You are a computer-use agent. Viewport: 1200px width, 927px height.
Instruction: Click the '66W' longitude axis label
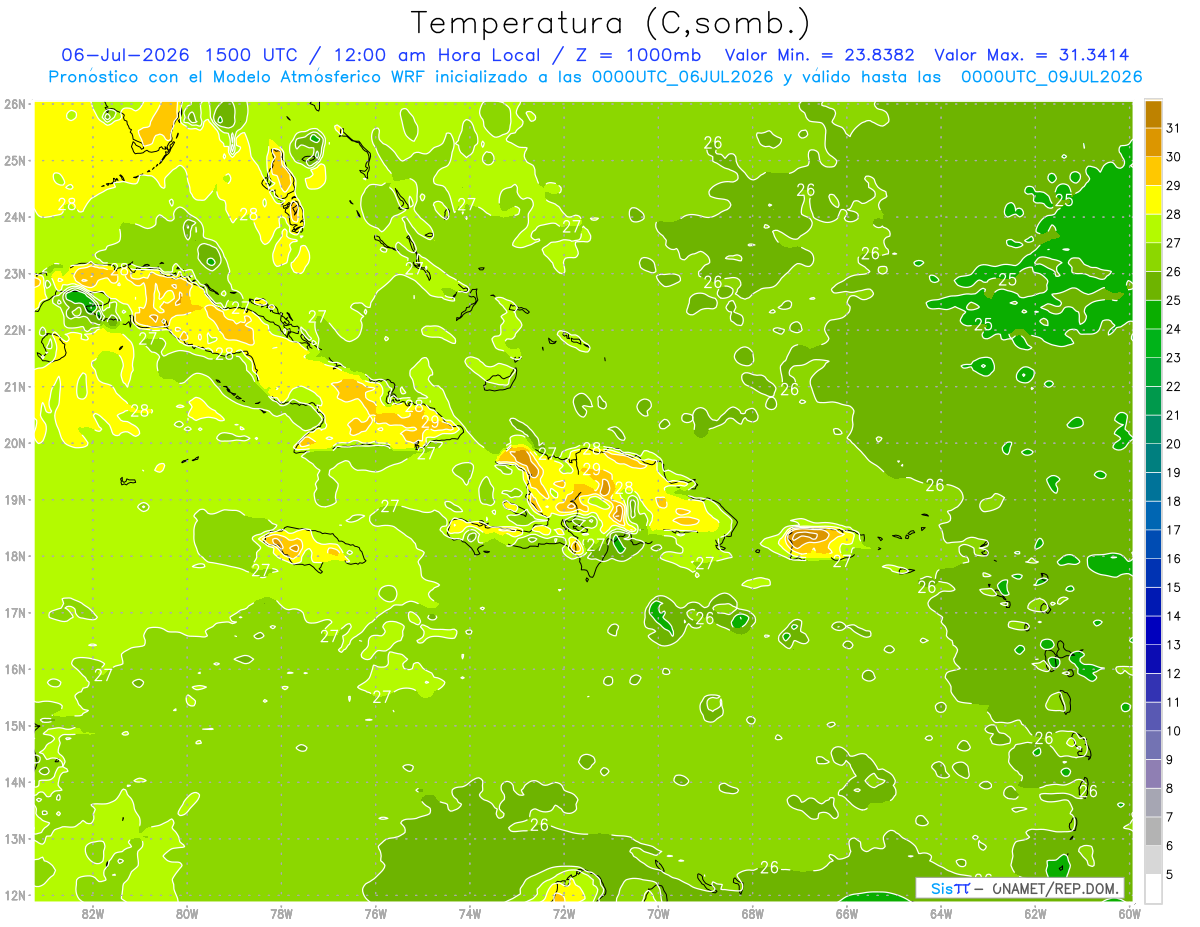coord(847,913)
